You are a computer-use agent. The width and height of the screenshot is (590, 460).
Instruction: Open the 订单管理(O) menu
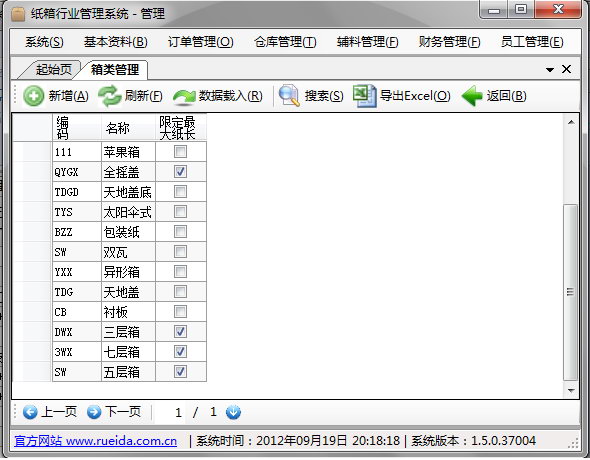pyautogui.click(x=201, y=42)
